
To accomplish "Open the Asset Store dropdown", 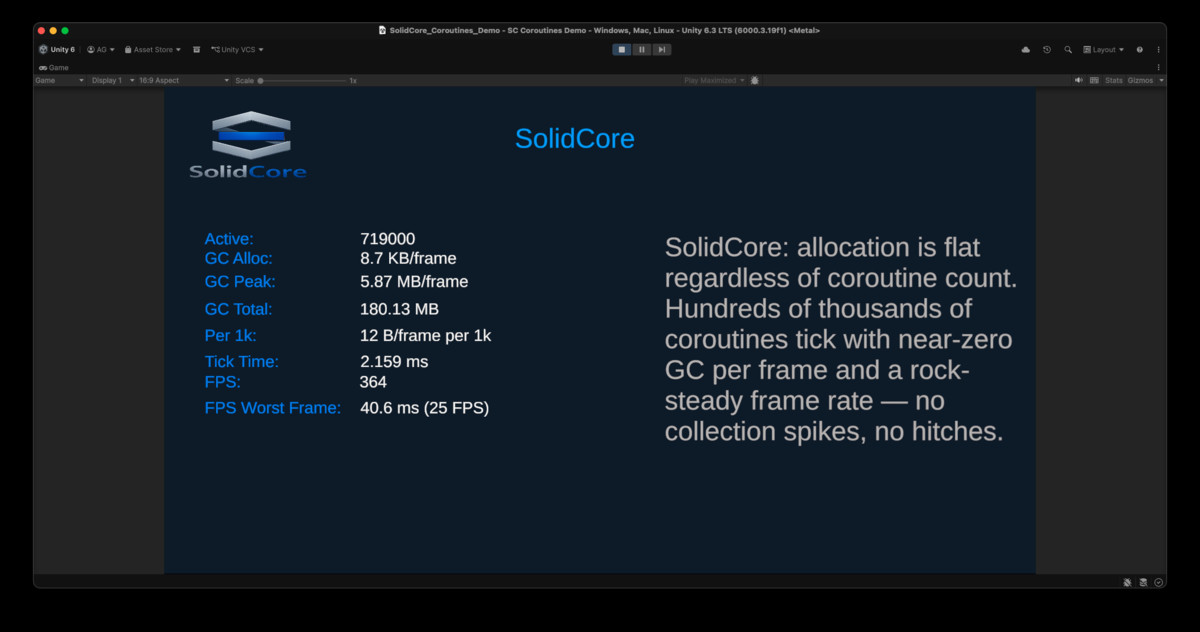I will coord(153,49).
